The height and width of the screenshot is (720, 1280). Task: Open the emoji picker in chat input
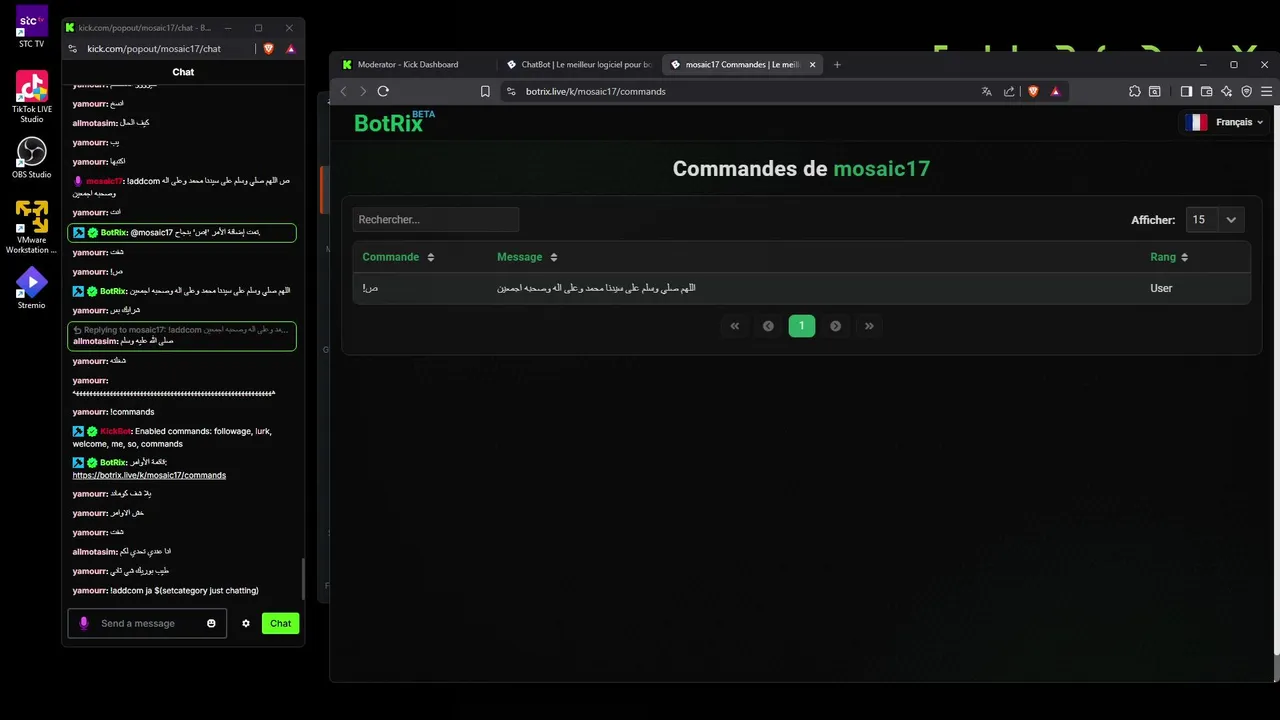pyautogui.click(x=211, y=623)
